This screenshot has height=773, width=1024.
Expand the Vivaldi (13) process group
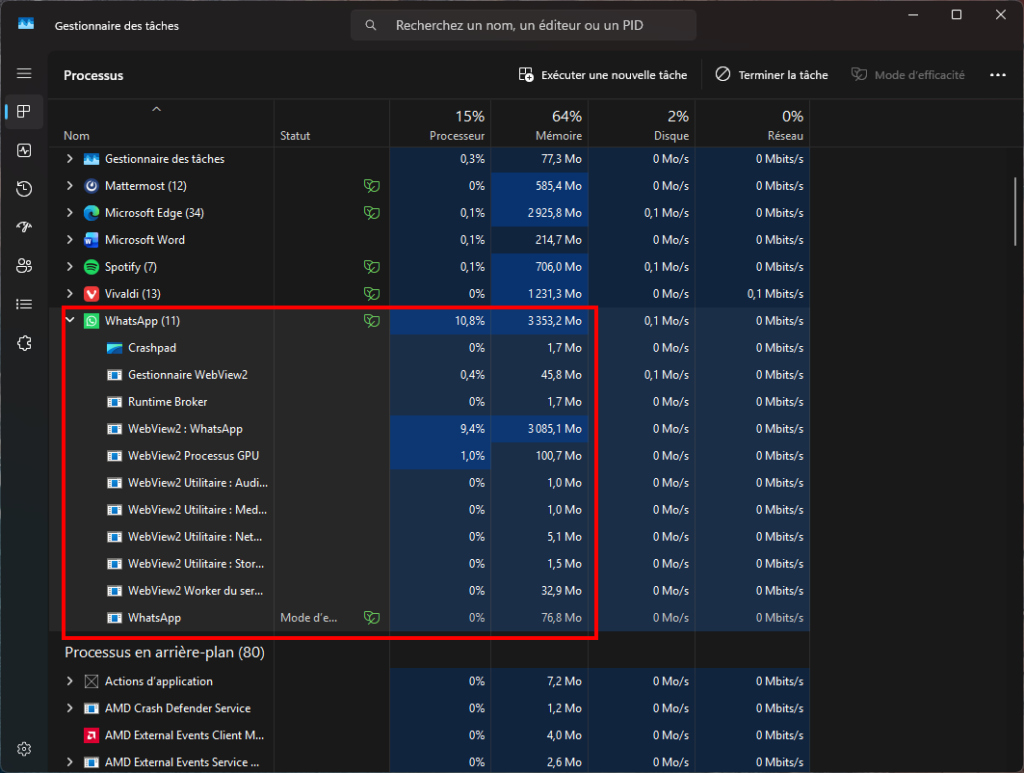(x=70, y=294)
